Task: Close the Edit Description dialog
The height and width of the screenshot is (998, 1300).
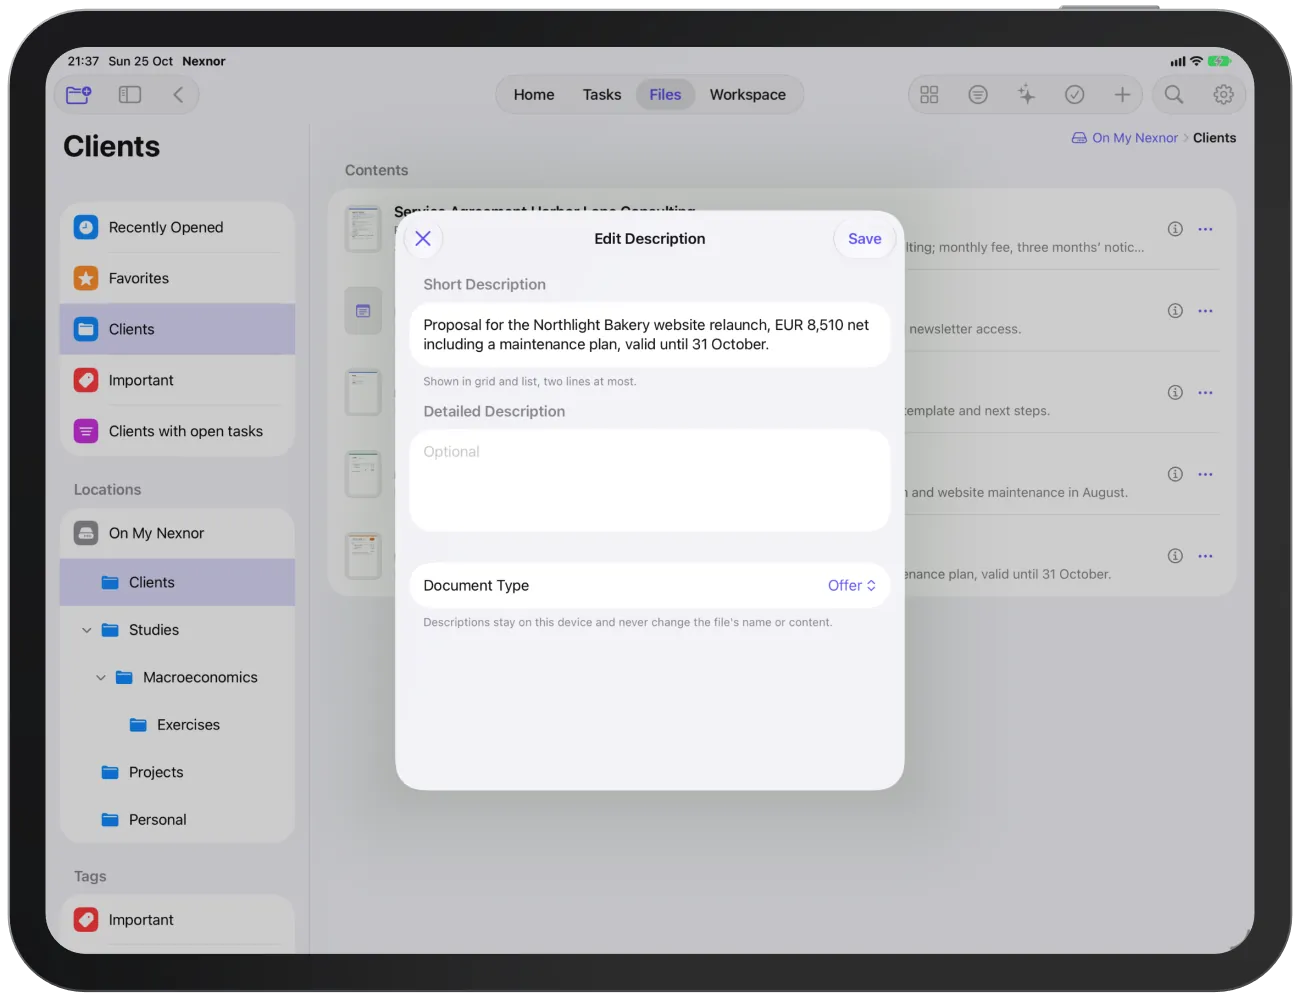Action: click(423, 239)
